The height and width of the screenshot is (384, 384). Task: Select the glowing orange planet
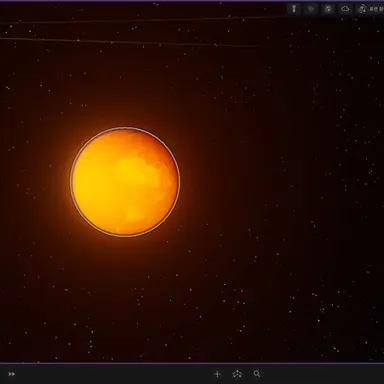click(125, 182)
